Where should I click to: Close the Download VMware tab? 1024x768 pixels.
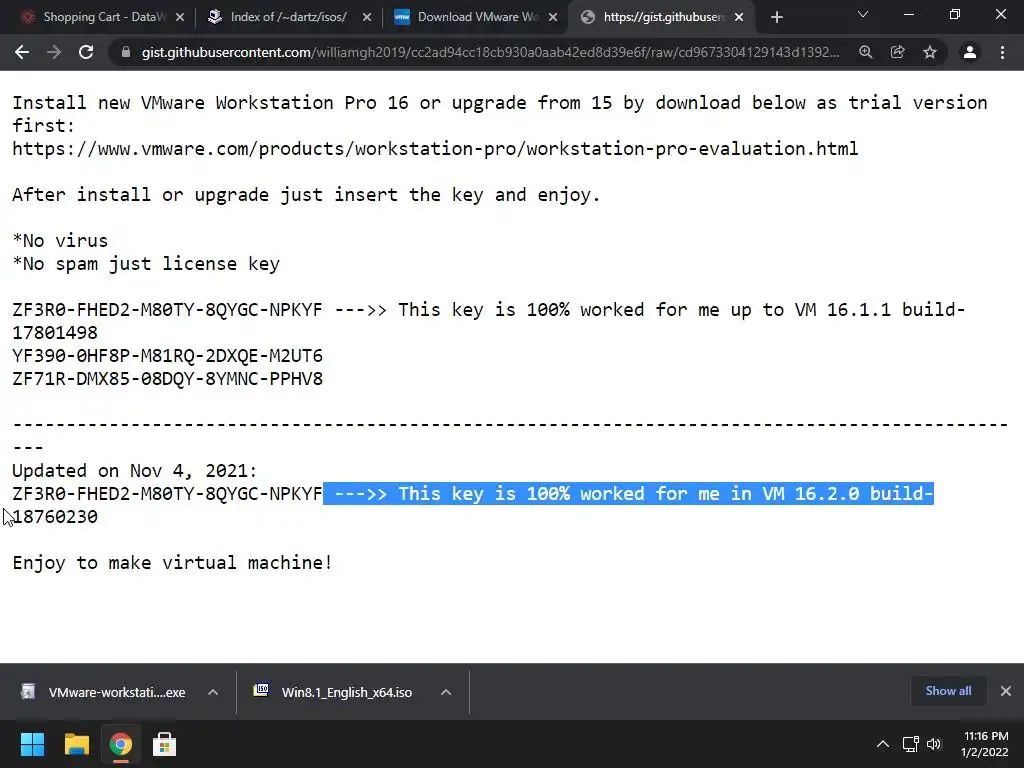click(553, 18)
